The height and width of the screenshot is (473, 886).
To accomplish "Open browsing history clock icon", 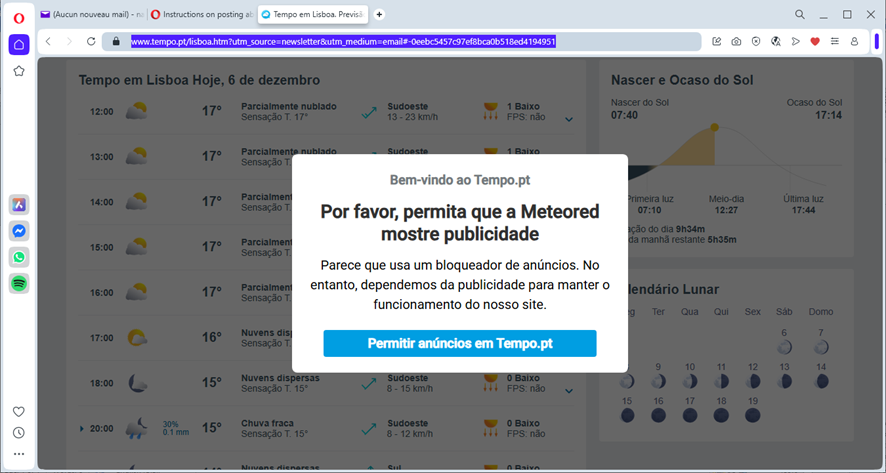I will point(19,433).
